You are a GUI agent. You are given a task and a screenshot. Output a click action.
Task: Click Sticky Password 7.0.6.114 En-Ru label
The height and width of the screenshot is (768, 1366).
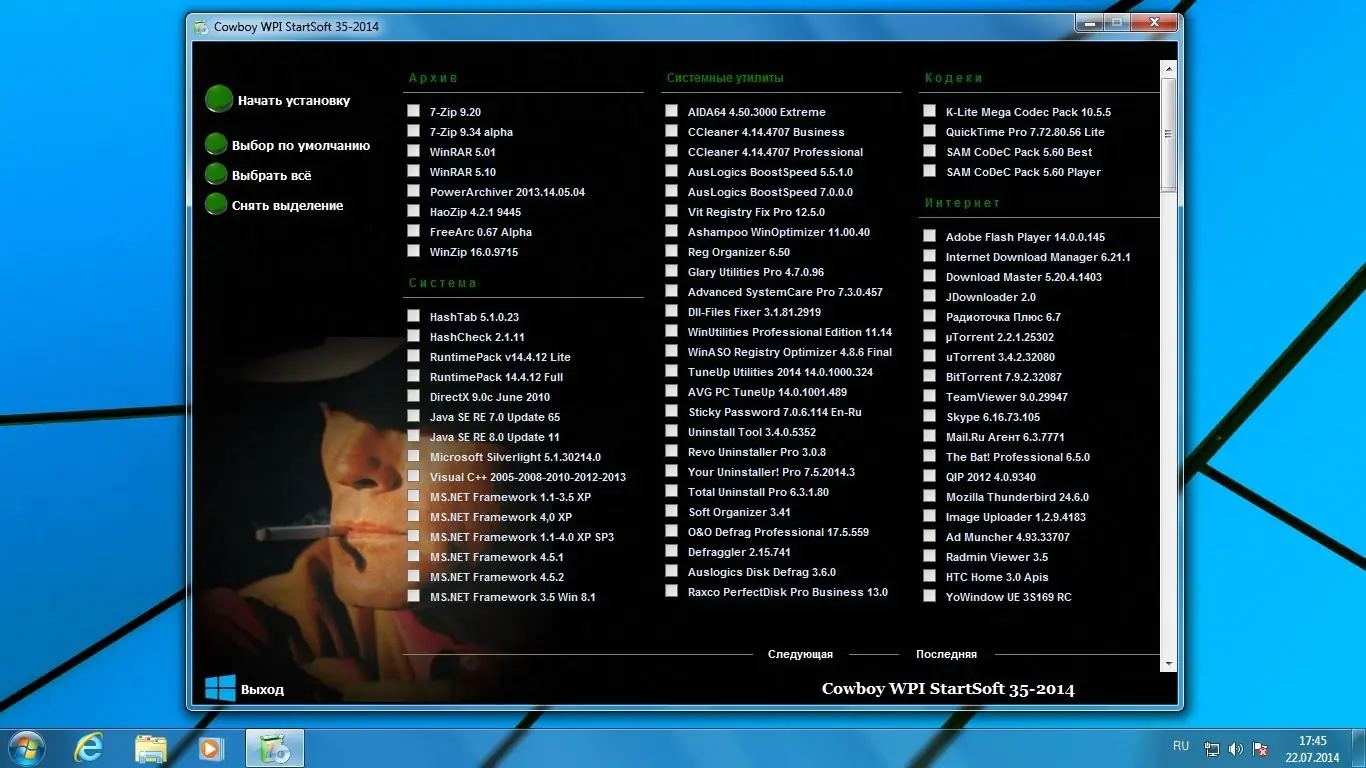click(x=775, y=412)
